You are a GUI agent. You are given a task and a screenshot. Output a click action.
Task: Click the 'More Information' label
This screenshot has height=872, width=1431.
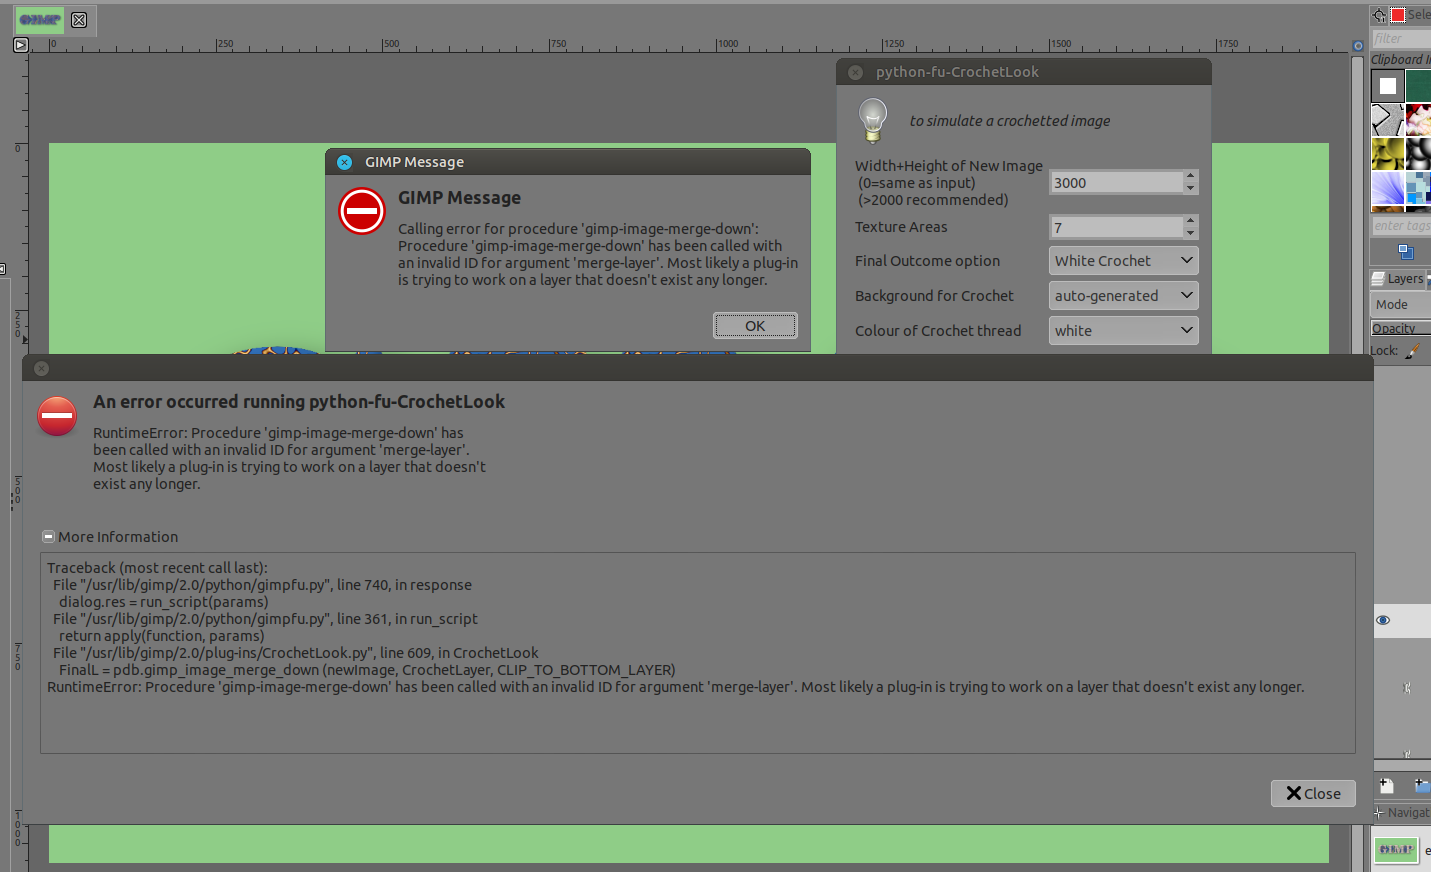tap(118, 537)
